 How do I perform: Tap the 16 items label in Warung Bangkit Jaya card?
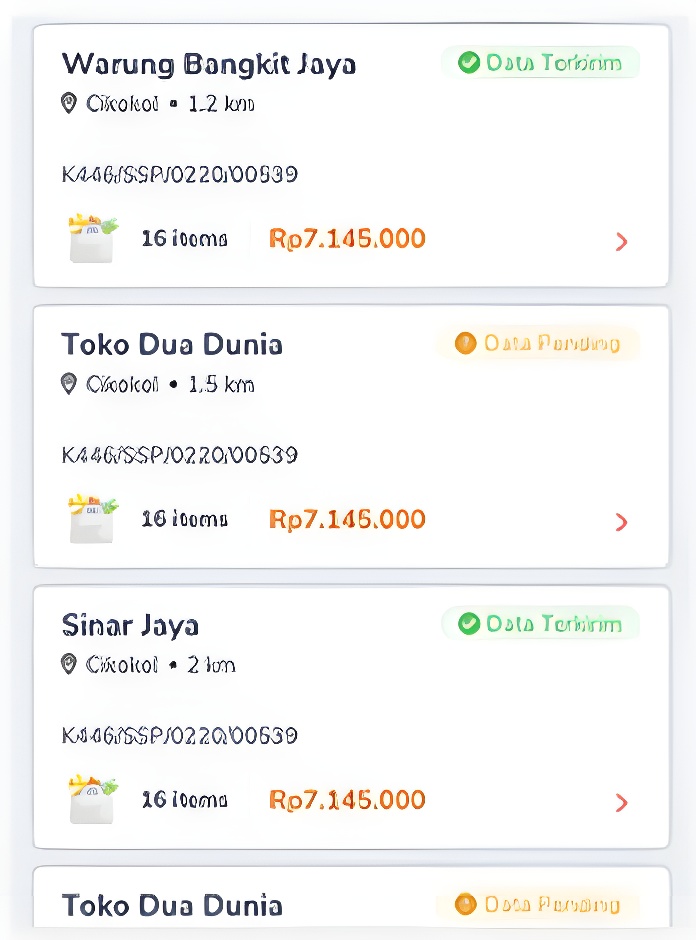(x=184, y=239)
